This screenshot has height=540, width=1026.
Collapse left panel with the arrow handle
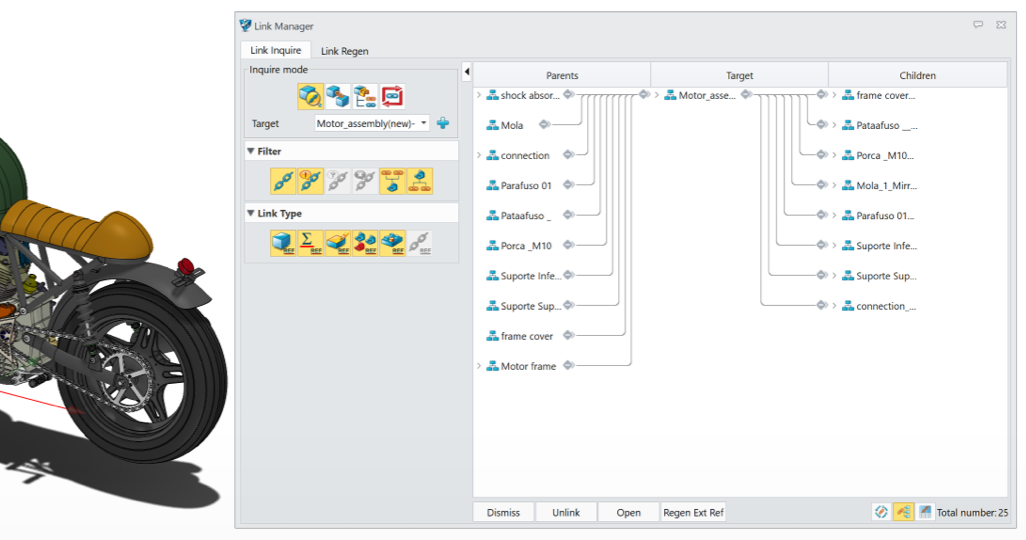pyautogui.click(x=467, y=72)
